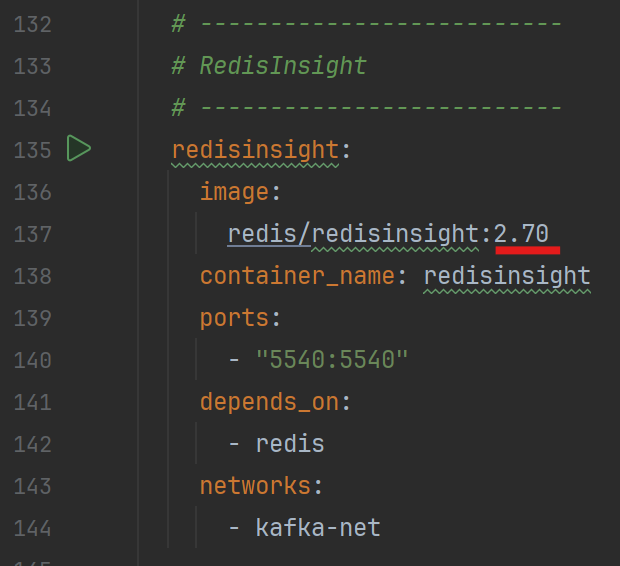The width and height of the screenshot is (620, 566).
Task: Click the RedisInsight comment heading
Action: [269, 66]
